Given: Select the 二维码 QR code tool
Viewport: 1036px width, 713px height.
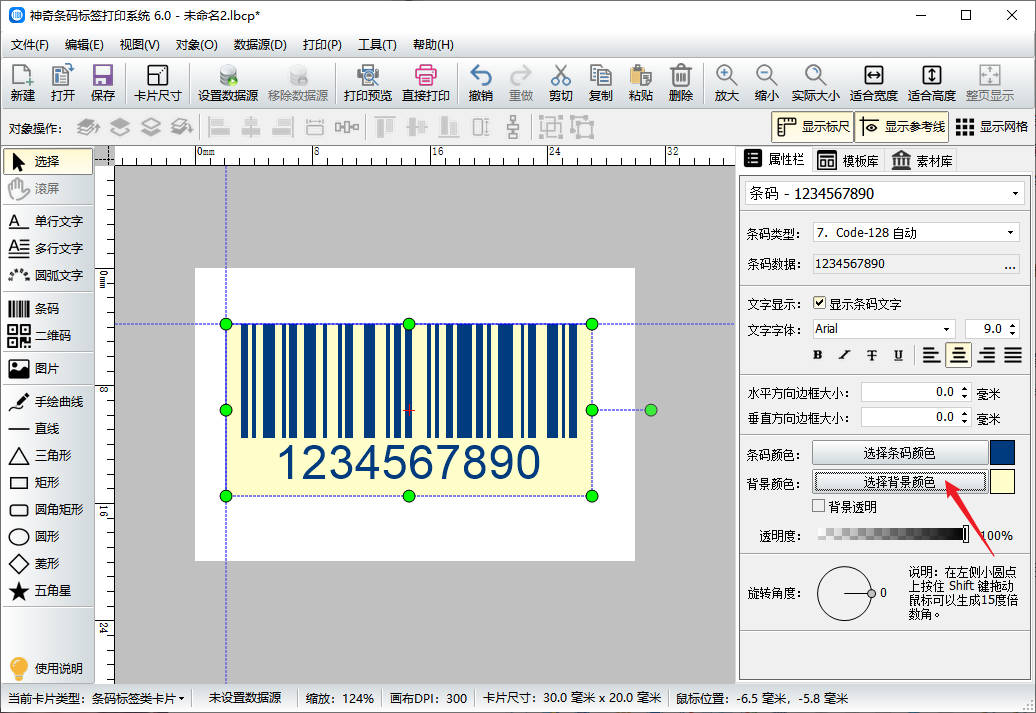Looking at the screenshot, I should (x=48, y=336).
